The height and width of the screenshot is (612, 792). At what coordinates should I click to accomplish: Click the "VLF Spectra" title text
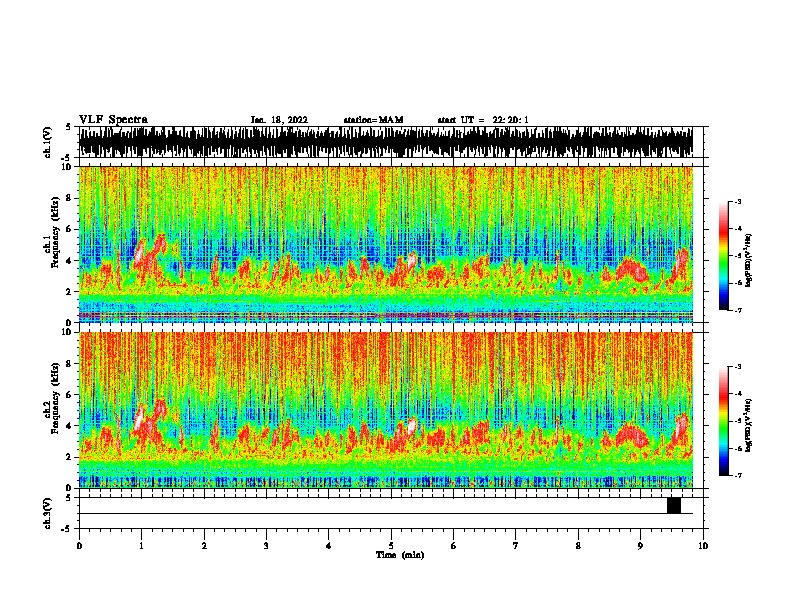click(x=113, y=120)
